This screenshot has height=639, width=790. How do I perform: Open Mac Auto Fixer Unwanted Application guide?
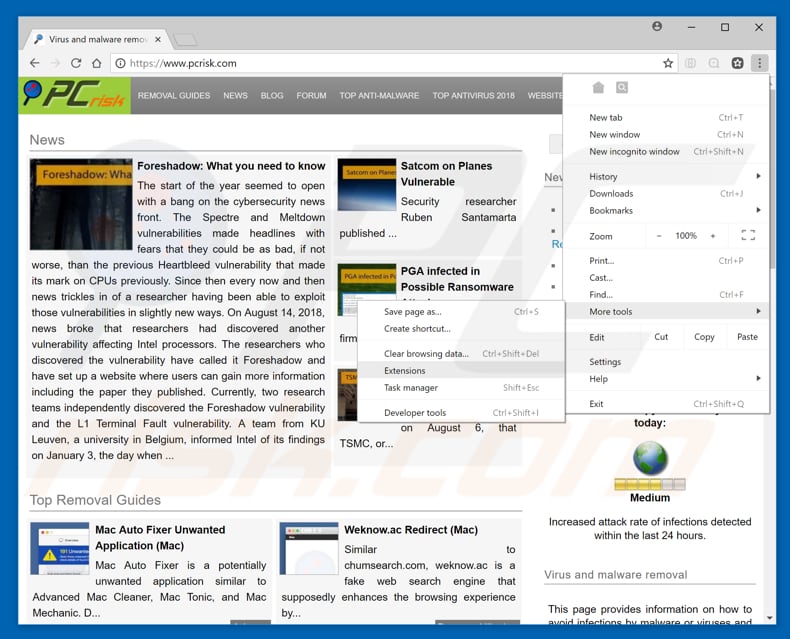click(160, 538)
